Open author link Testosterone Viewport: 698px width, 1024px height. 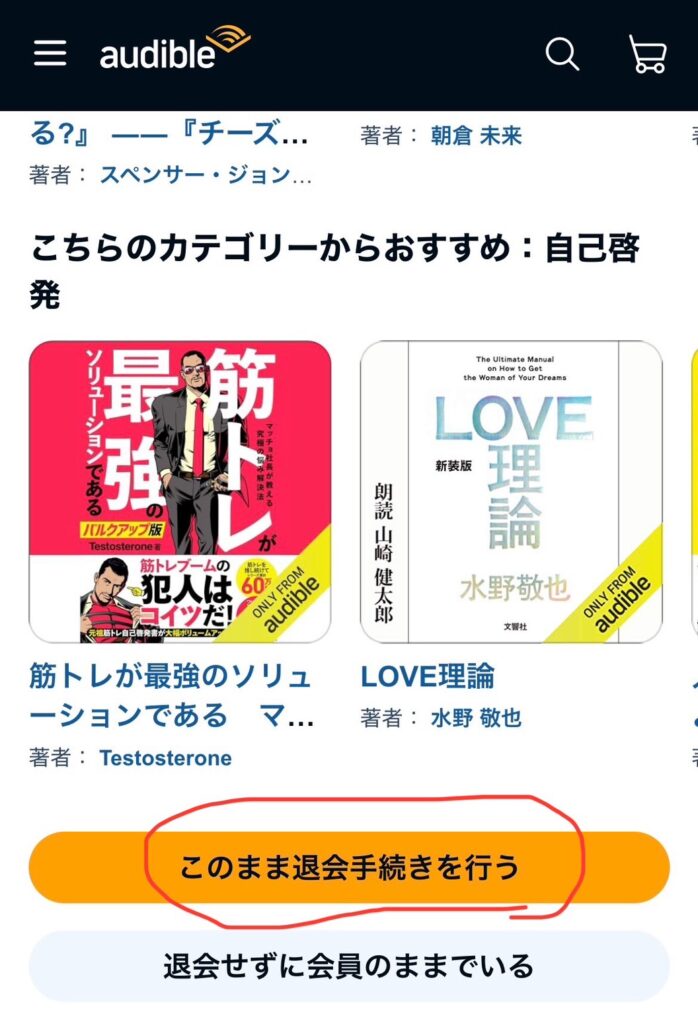(x=166, y=758)
